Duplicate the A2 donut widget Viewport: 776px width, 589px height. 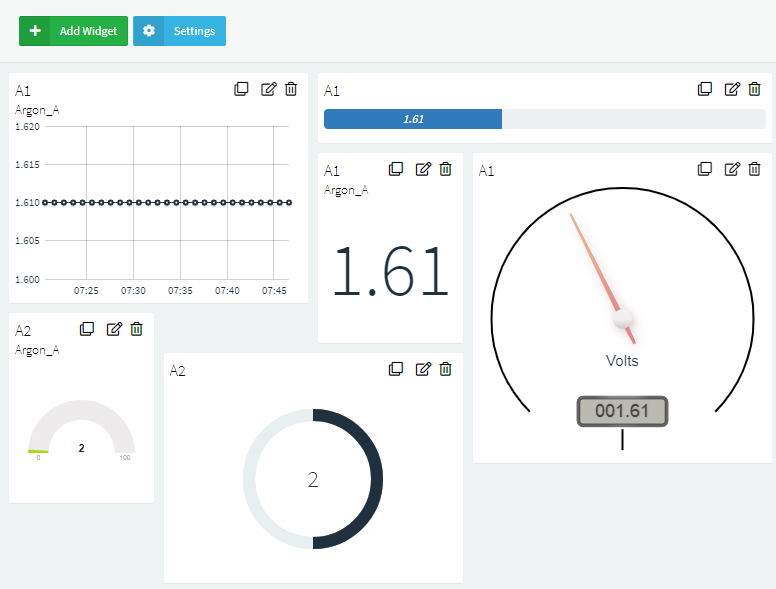click(396, 369)
